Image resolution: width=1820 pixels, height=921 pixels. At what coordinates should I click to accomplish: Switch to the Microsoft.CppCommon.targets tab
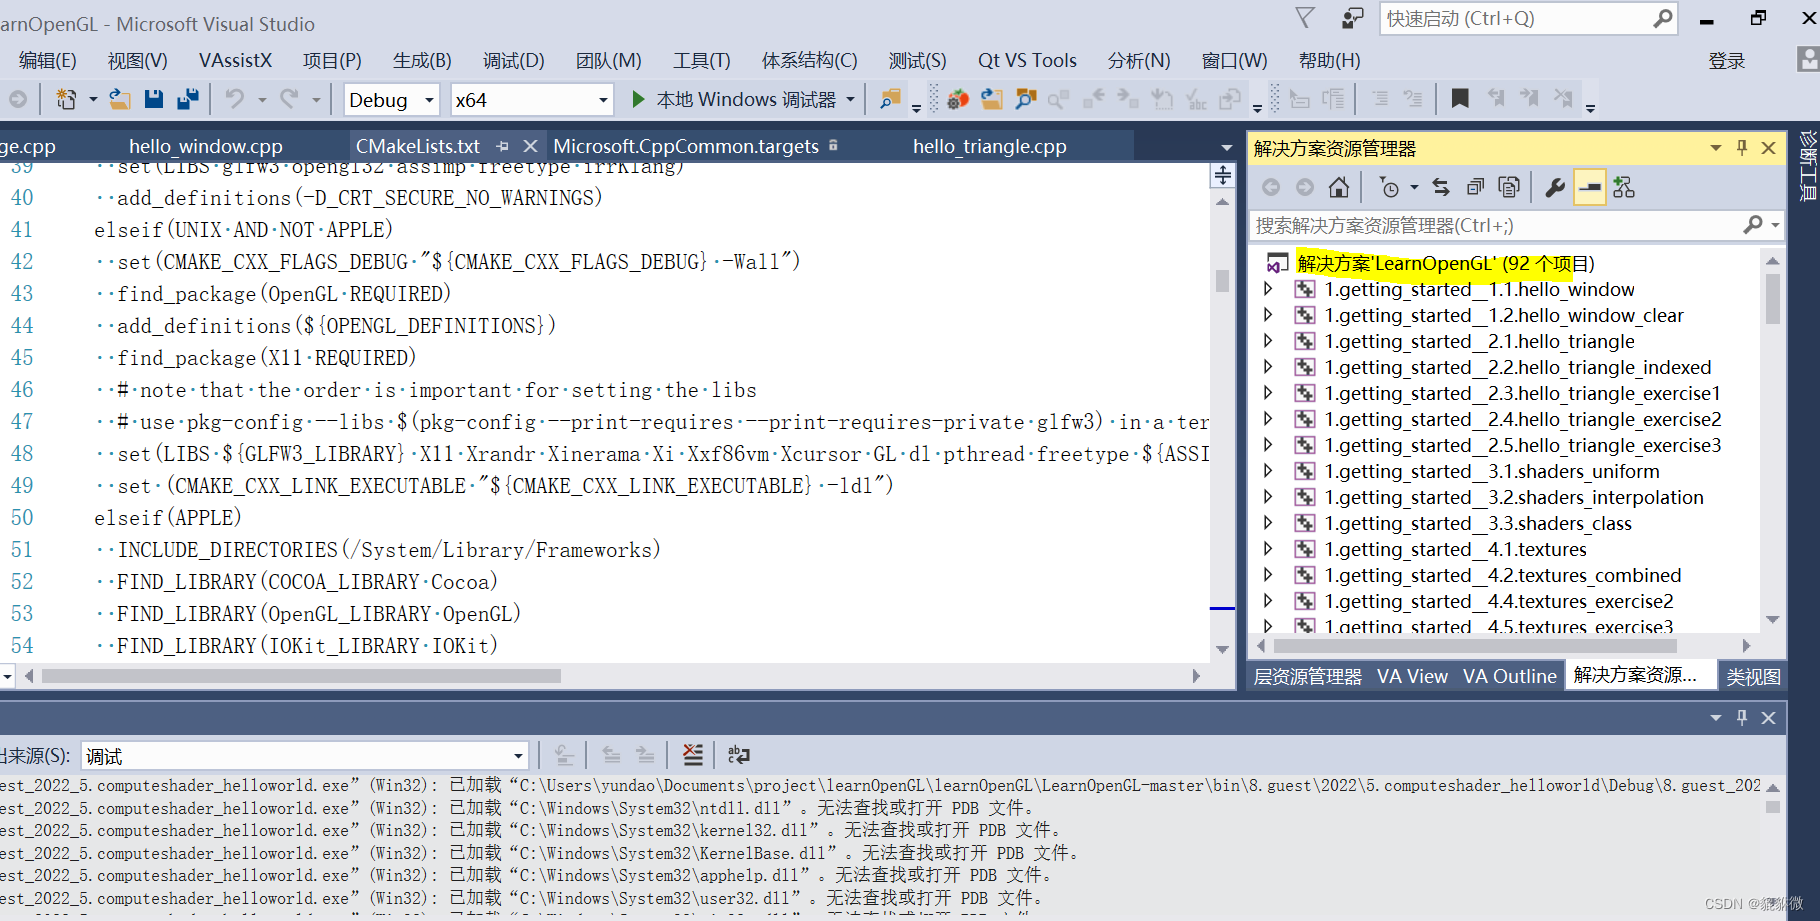tap(686, 146)
